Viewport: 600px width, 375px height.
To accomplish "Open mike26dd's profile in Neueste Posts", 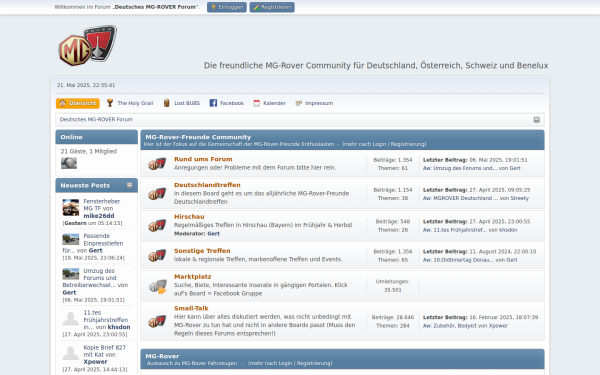I will click(99, 216).
